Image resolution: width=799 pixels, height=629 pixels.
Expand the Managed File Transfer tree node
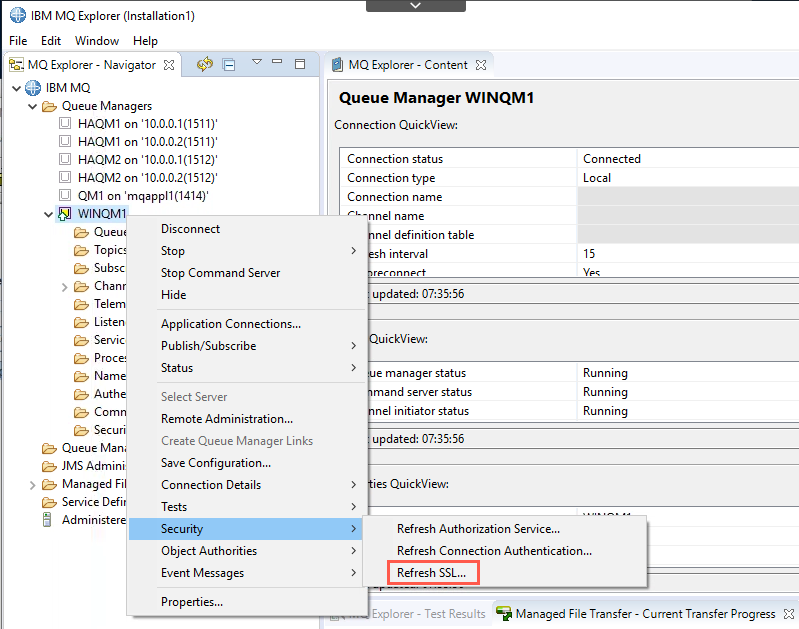pos(33,485)
